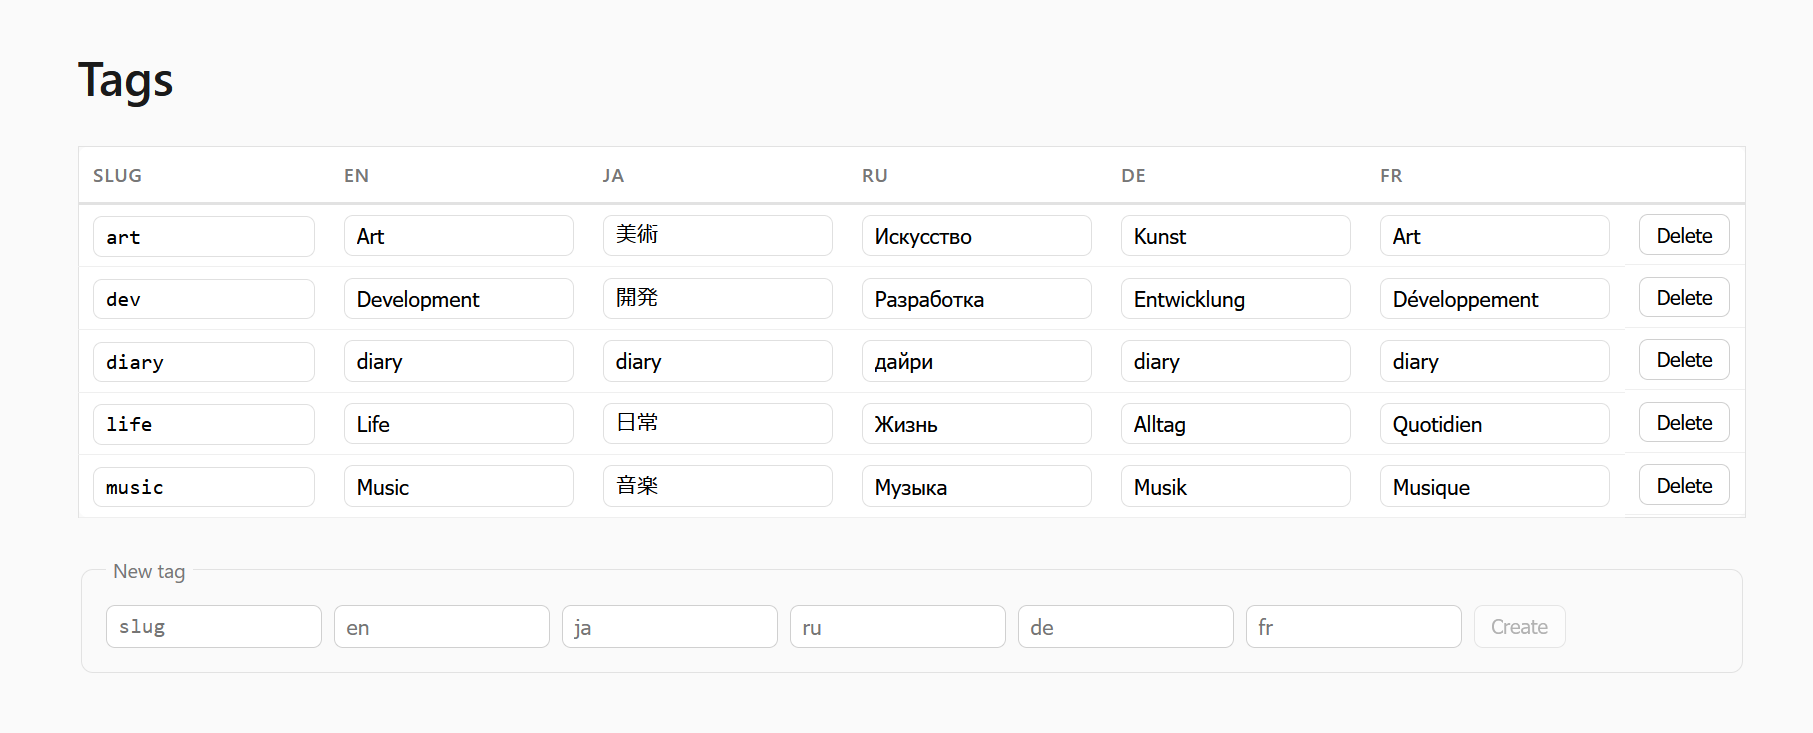Edit the RU field 'Разработка'
This screenshot has width=1813, height=733.
tap(977, 298)
